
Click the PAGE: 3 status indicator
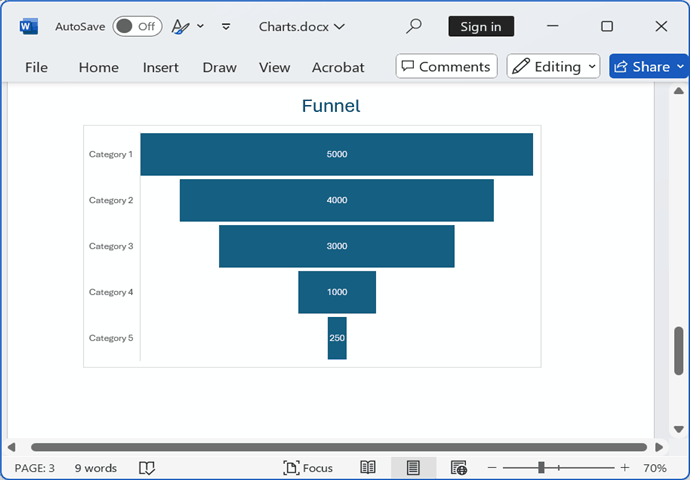35,468
